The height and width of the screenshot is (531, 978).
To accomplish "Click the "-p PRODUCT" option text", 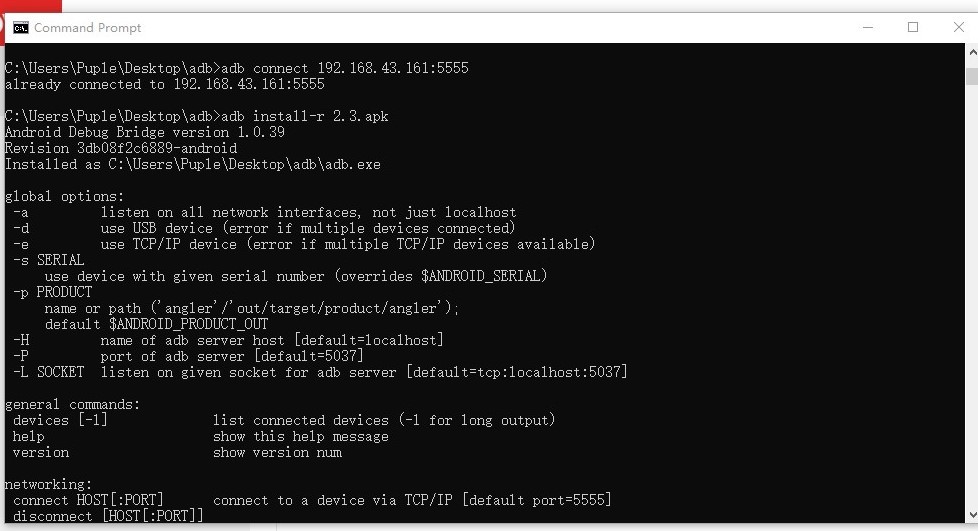I will (52, 292).
